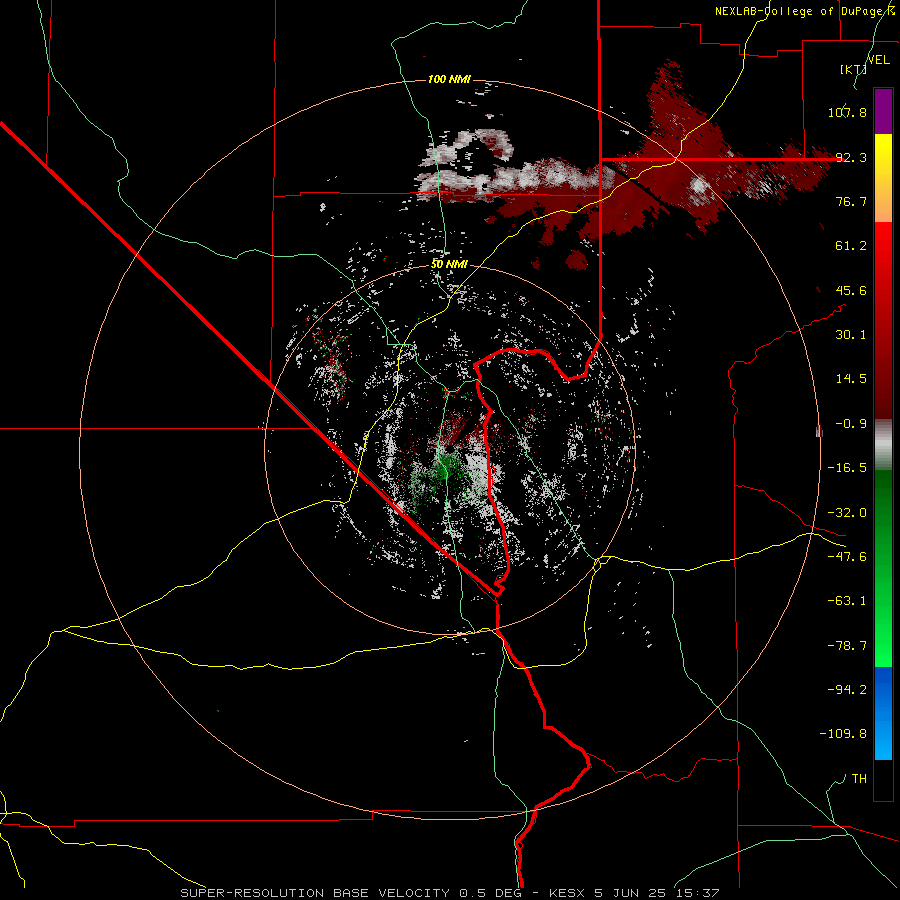Click the 61.2 value on velocity scale

pos(851,246)
